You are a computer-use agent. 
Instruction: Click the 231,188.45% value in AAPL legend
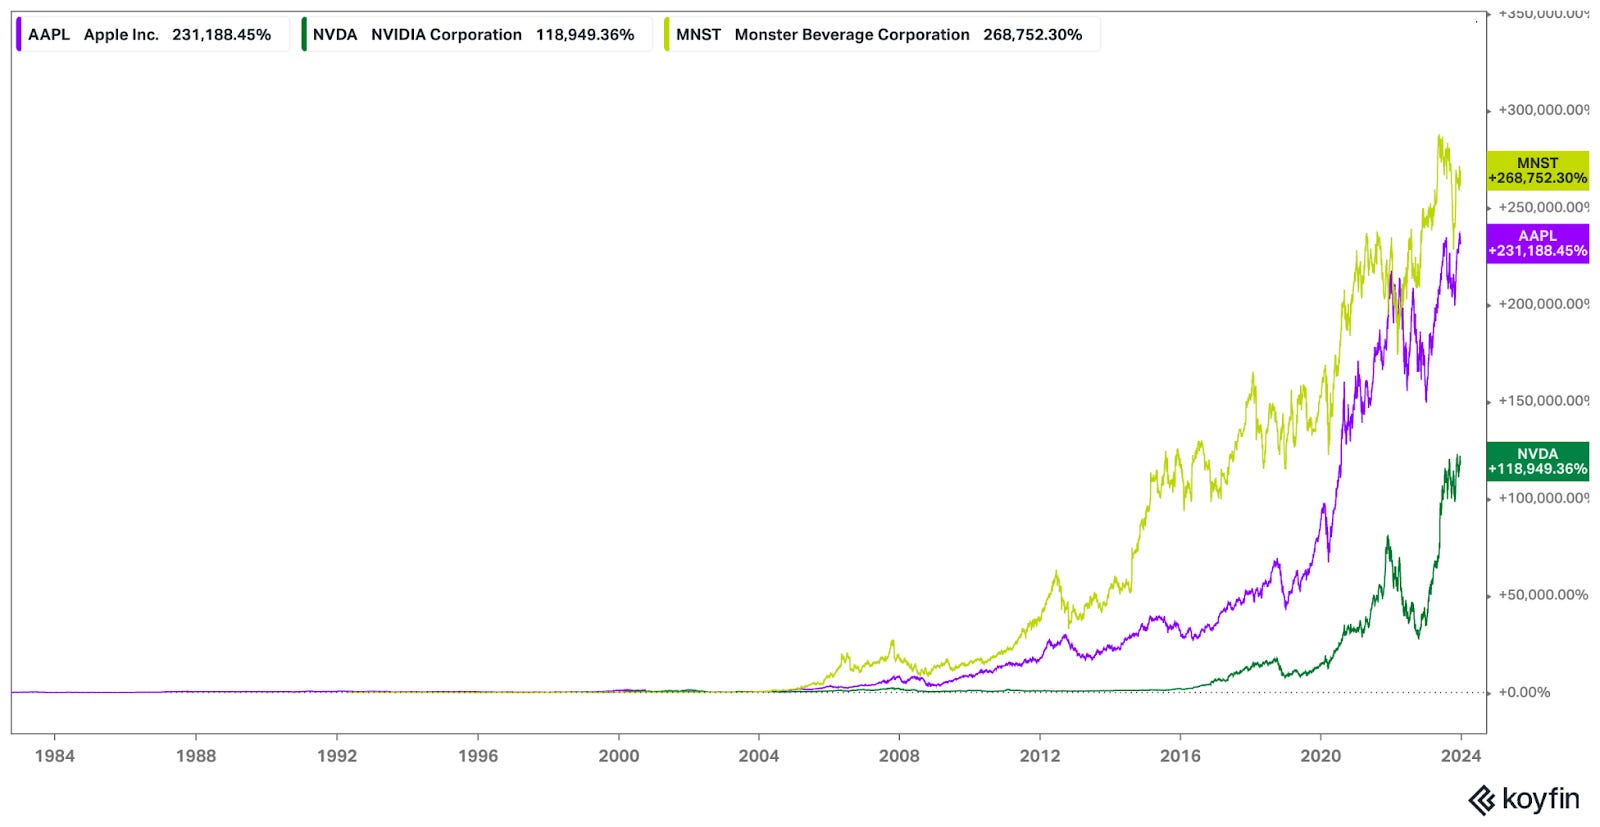tap(221, 34)
